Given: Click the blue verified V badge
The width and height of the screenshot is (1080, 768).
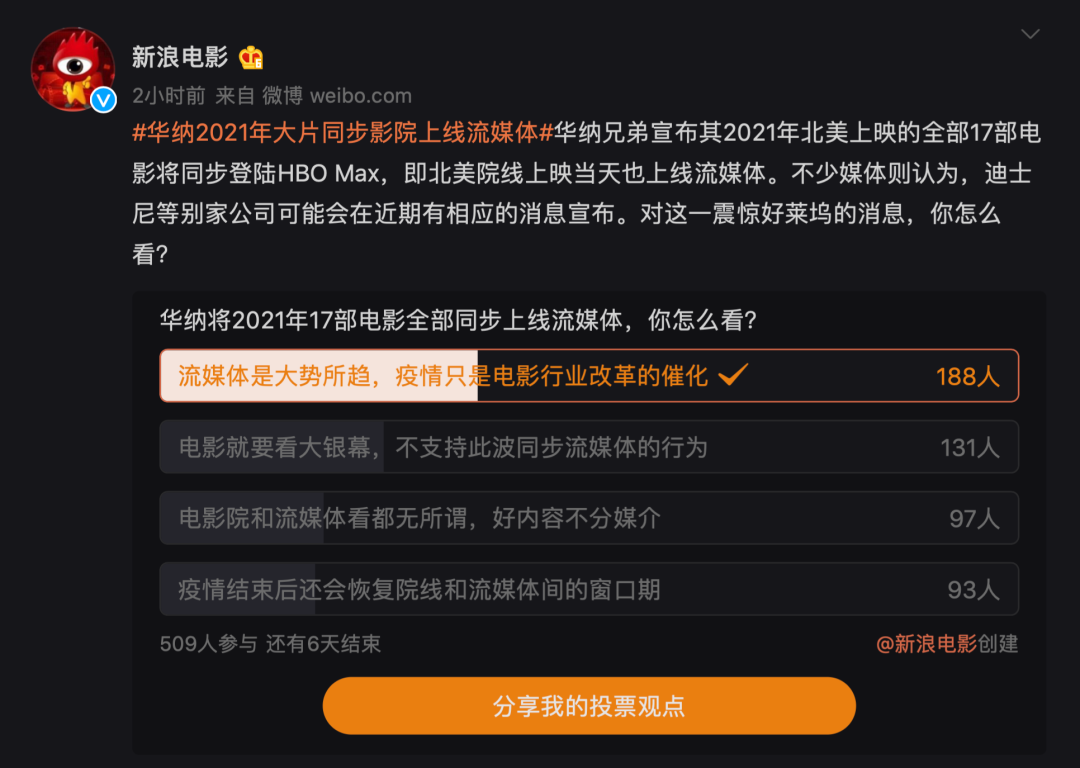Looking at the screenshot, I should 103,99.
